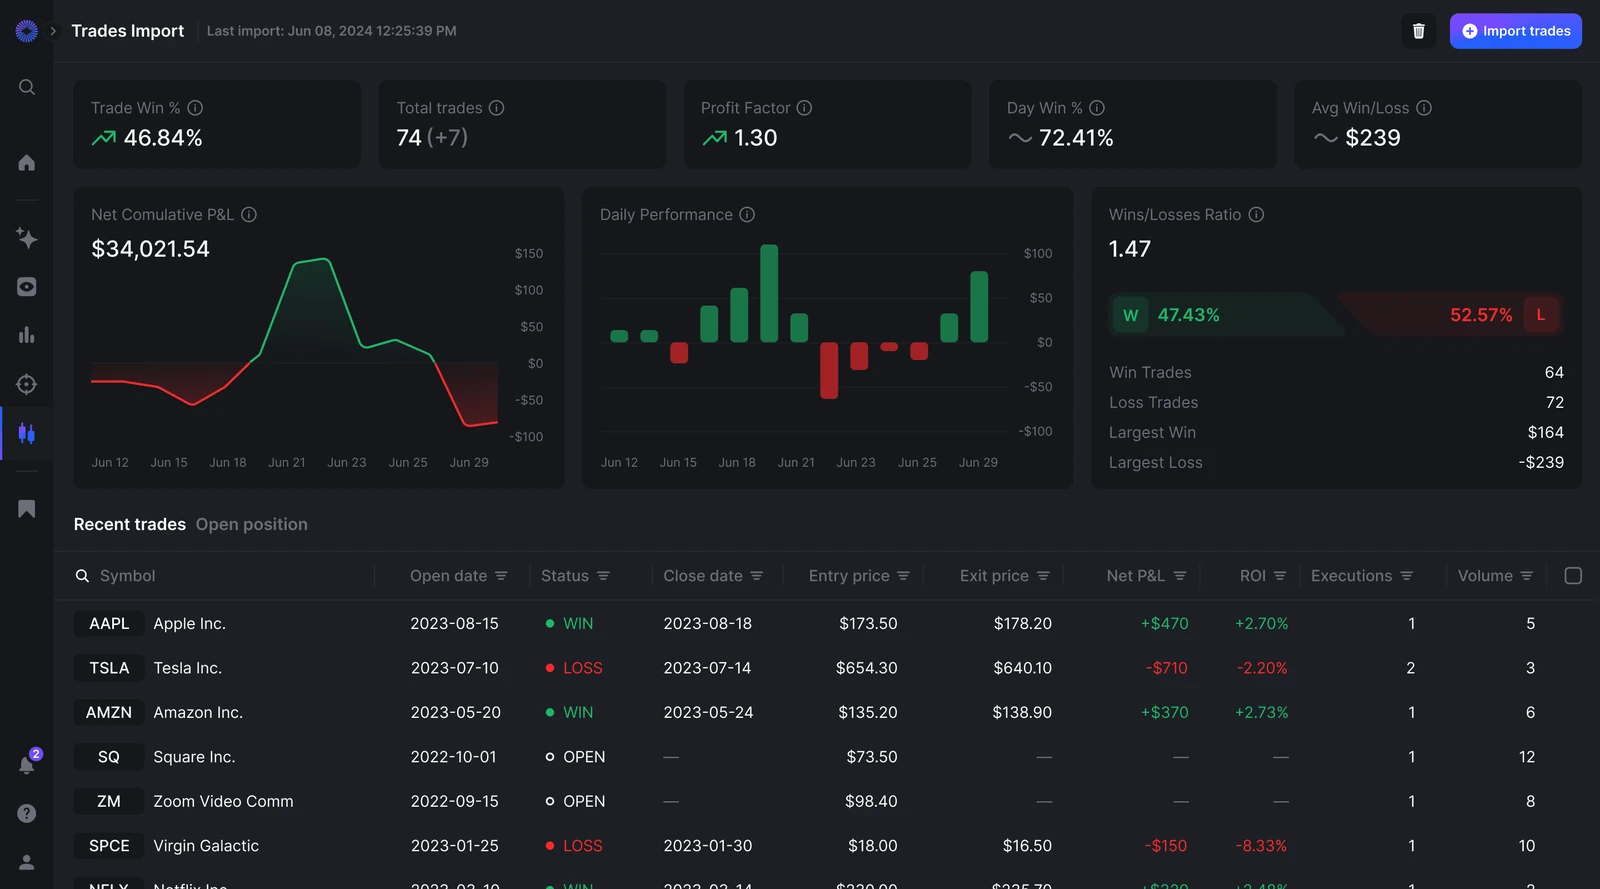
Task: Switch to Open position tab
Action: pyautogui.click(x=252, y=524)
